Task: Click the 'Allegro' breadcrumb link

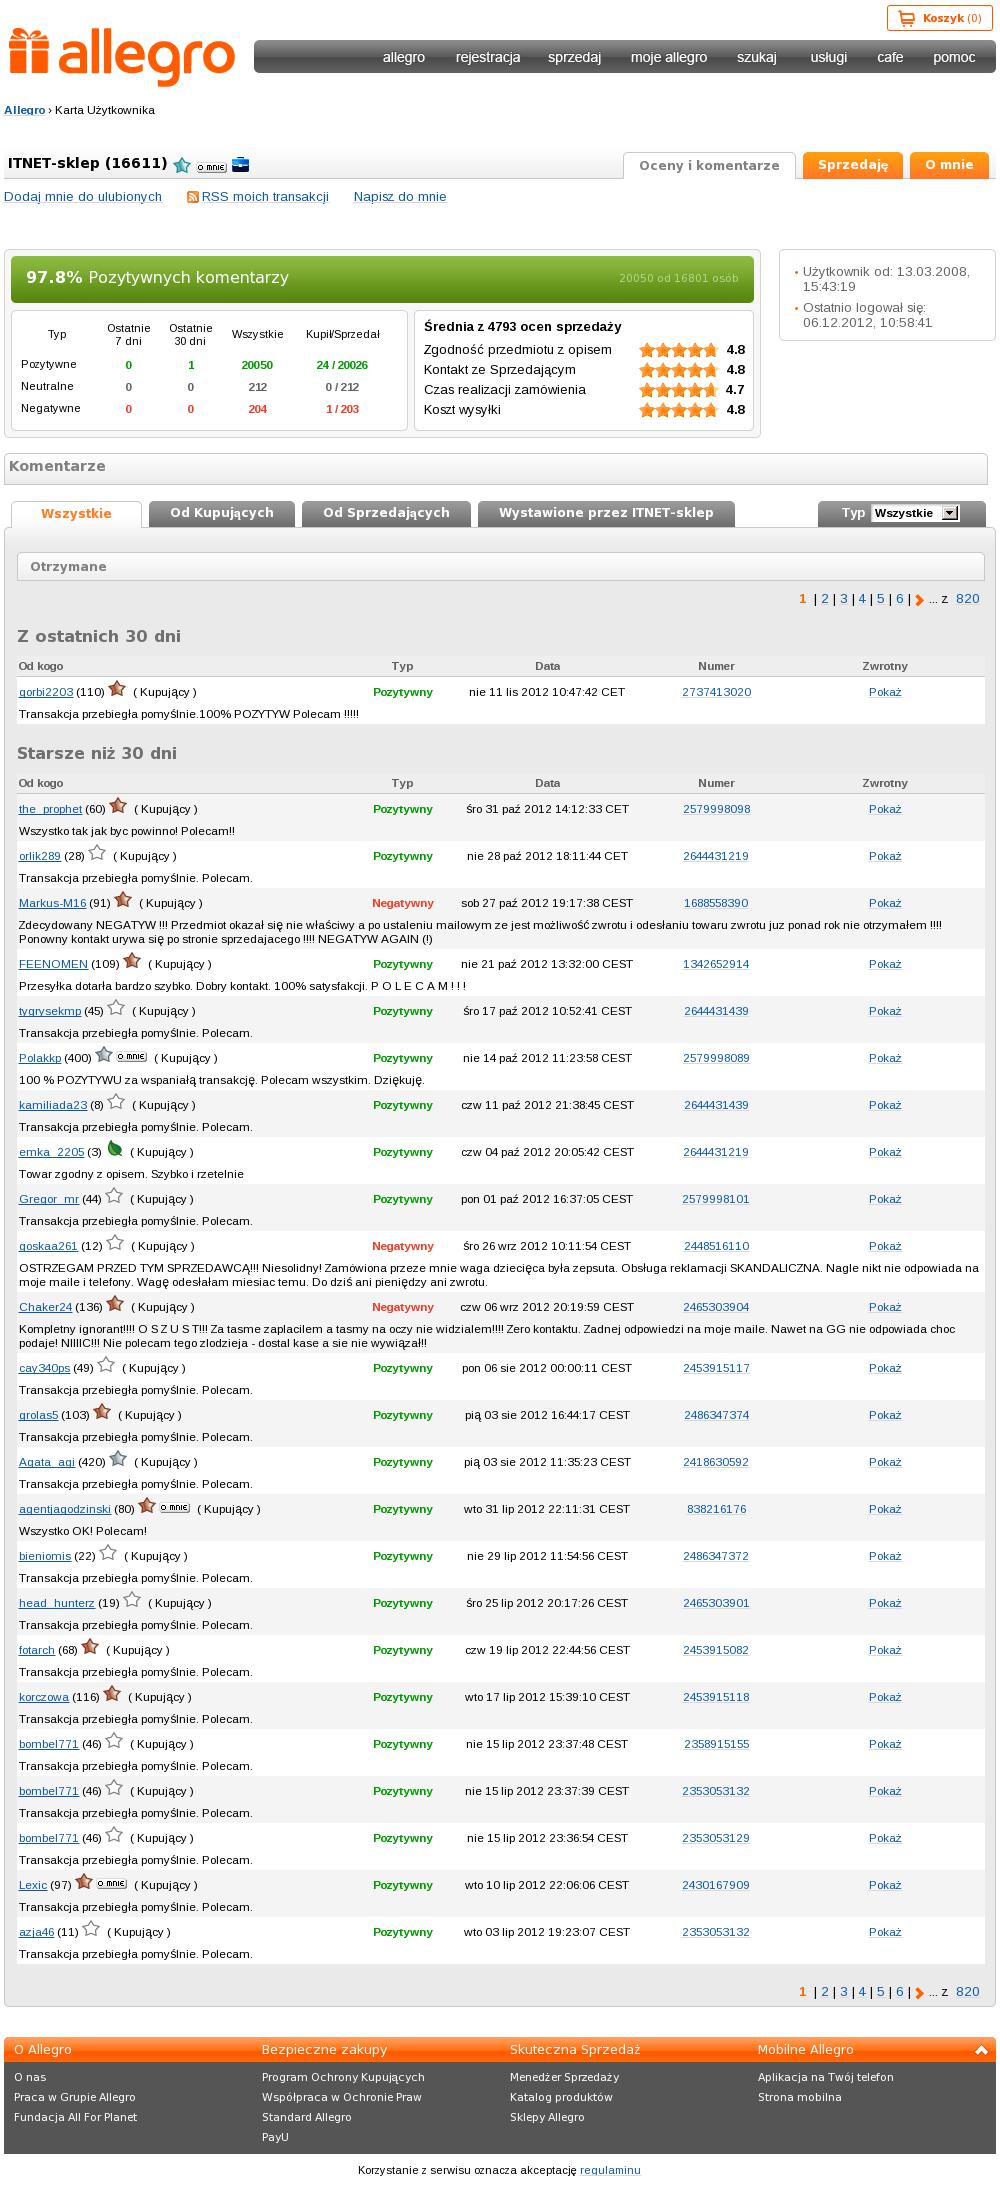Action: tap(25, 110)
